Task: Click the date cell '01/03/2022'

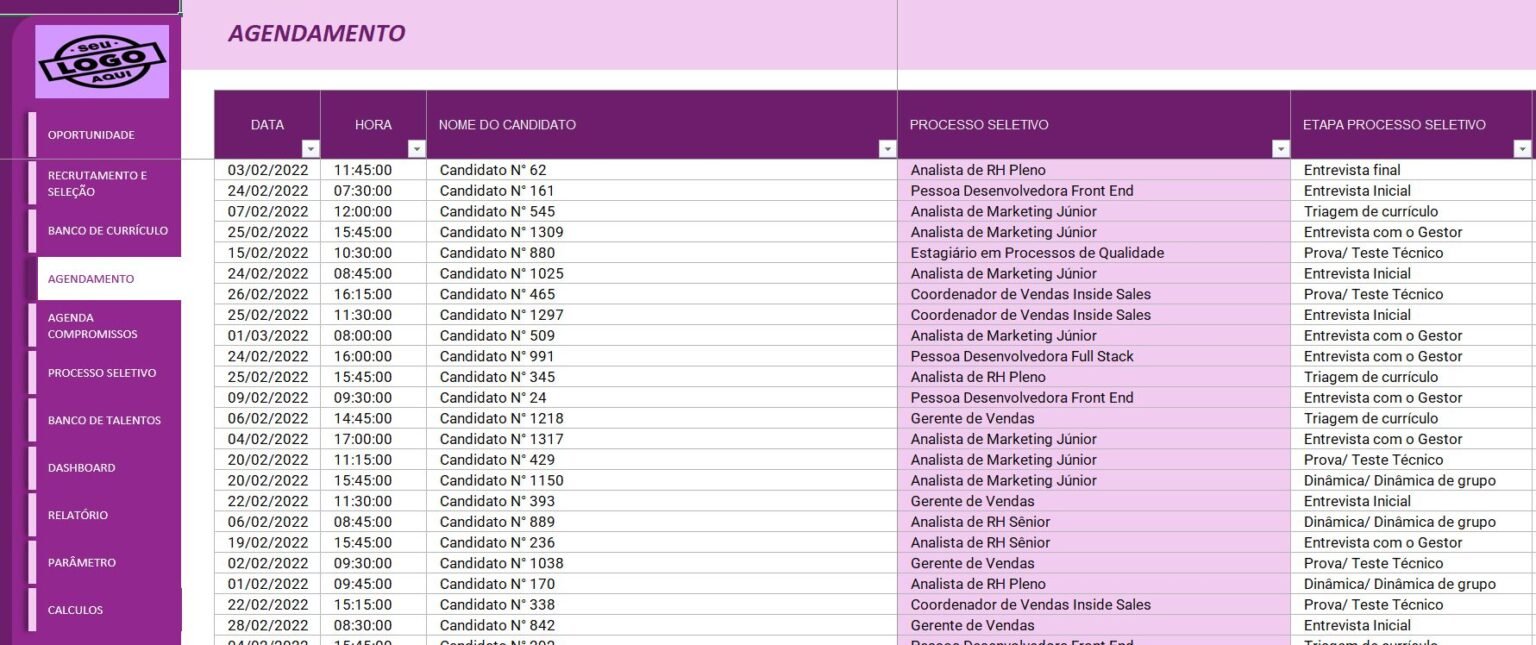Action: point(267,335)
